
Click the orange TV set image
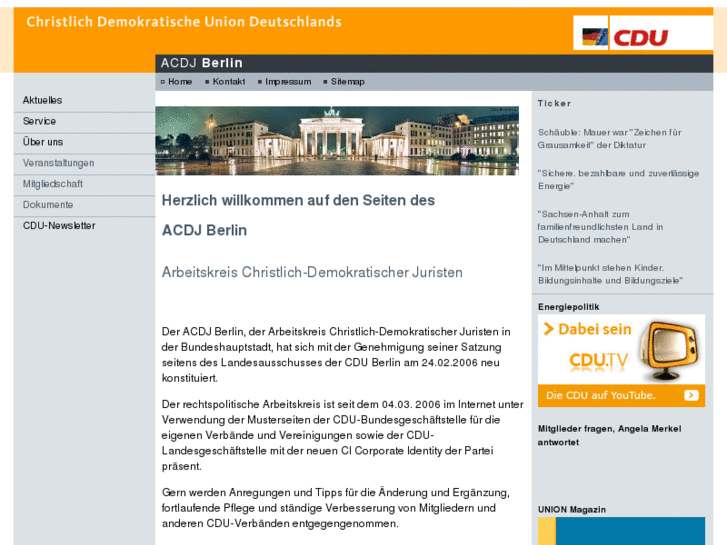click(670, 351)
